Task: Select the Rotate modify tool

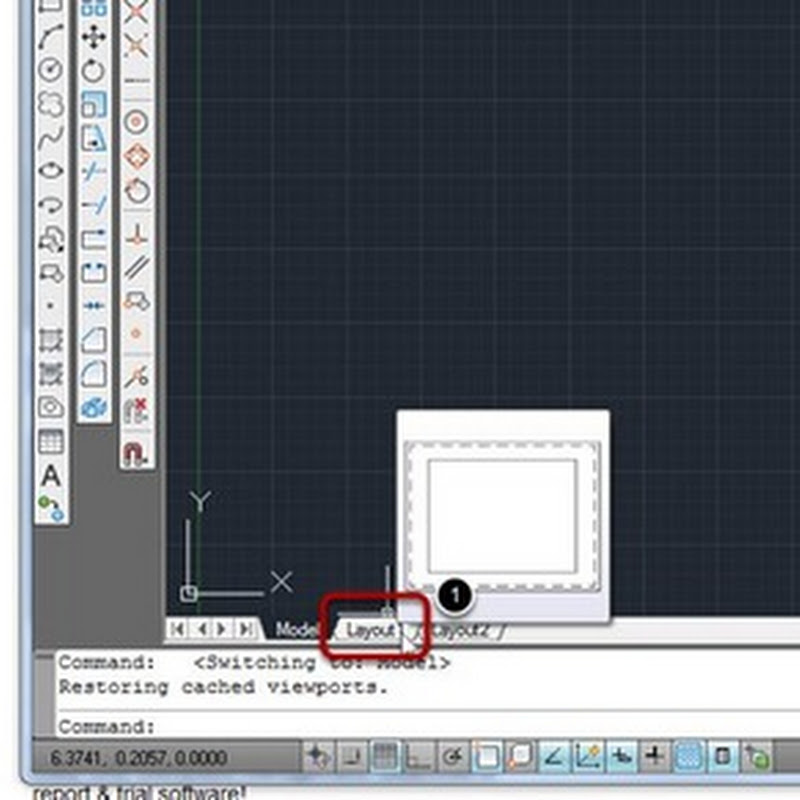Action: [94, 70]
